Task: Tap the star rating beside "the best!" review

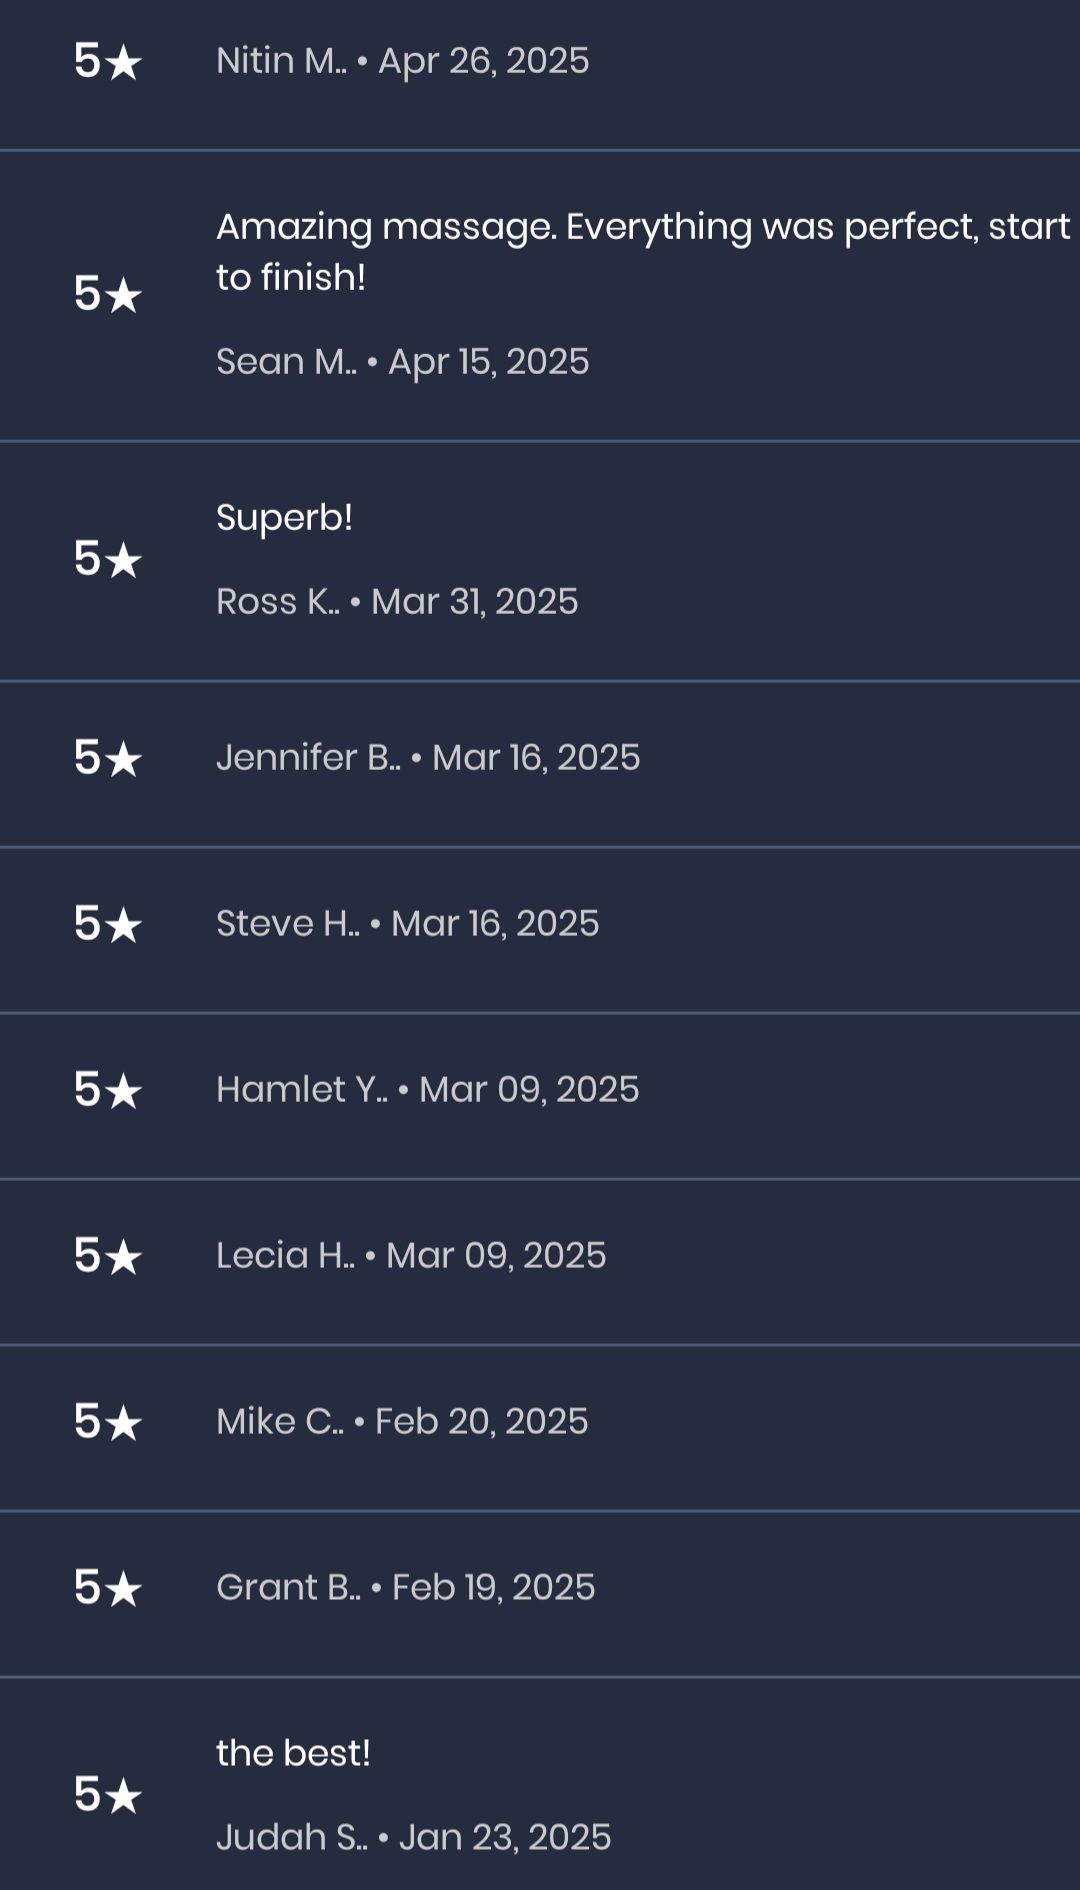Action: (108, 1795)
